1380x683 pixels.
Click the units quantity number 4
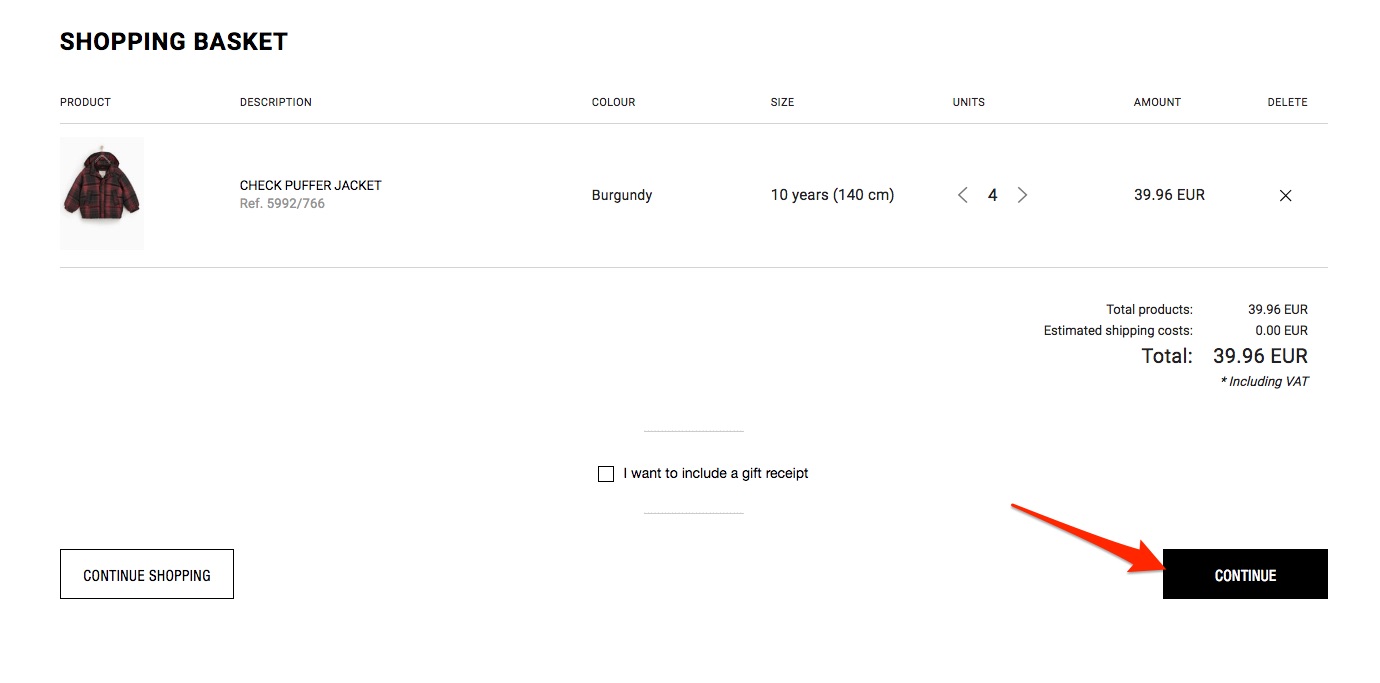click(x=992, y=196)
